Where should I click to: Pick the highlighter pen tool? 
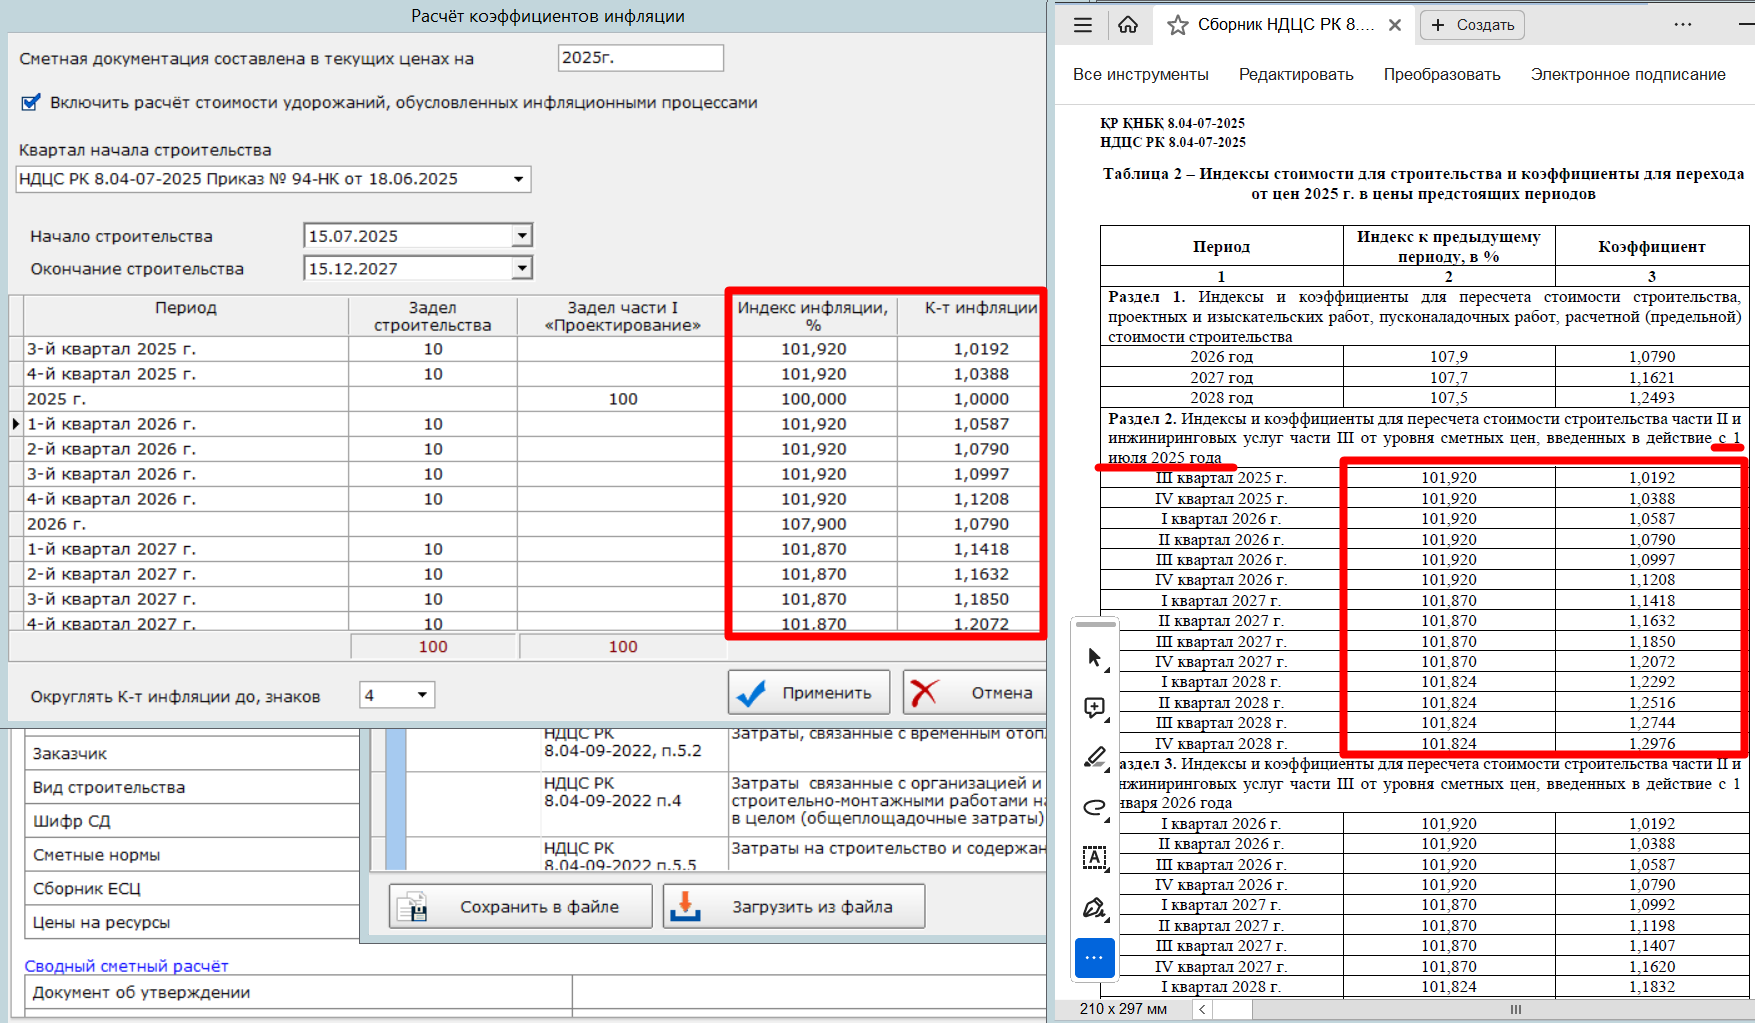[x=1095, y=758]
